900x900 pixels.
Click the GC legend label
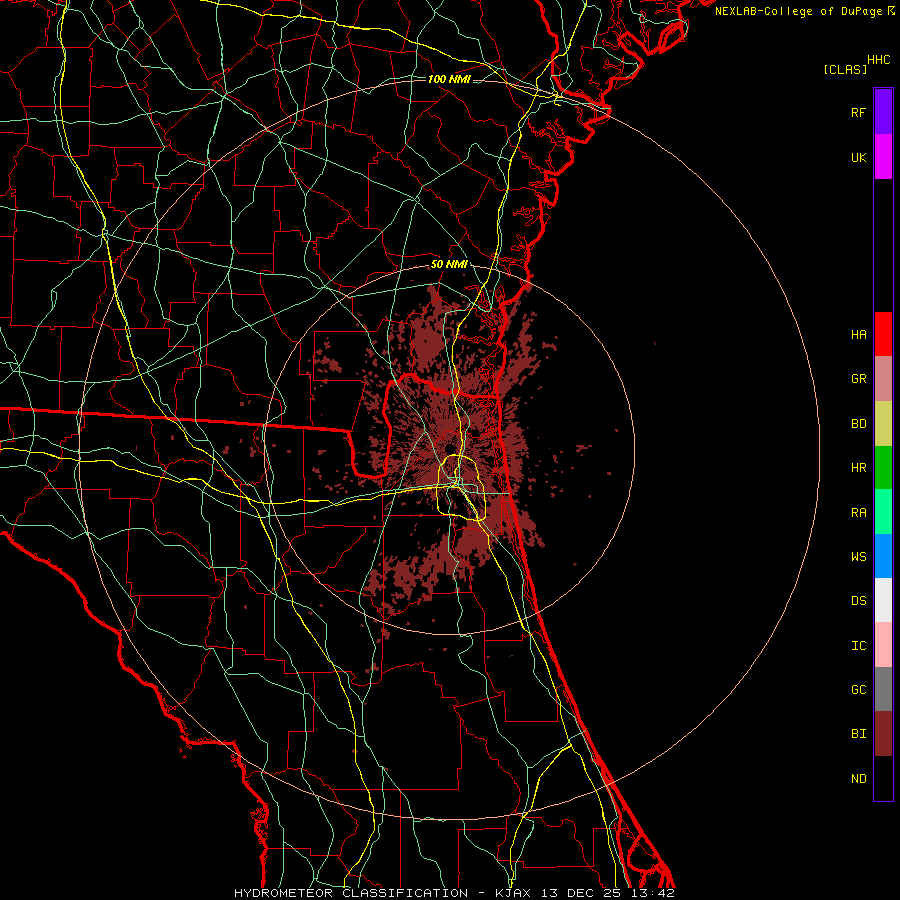click(859, 690)
